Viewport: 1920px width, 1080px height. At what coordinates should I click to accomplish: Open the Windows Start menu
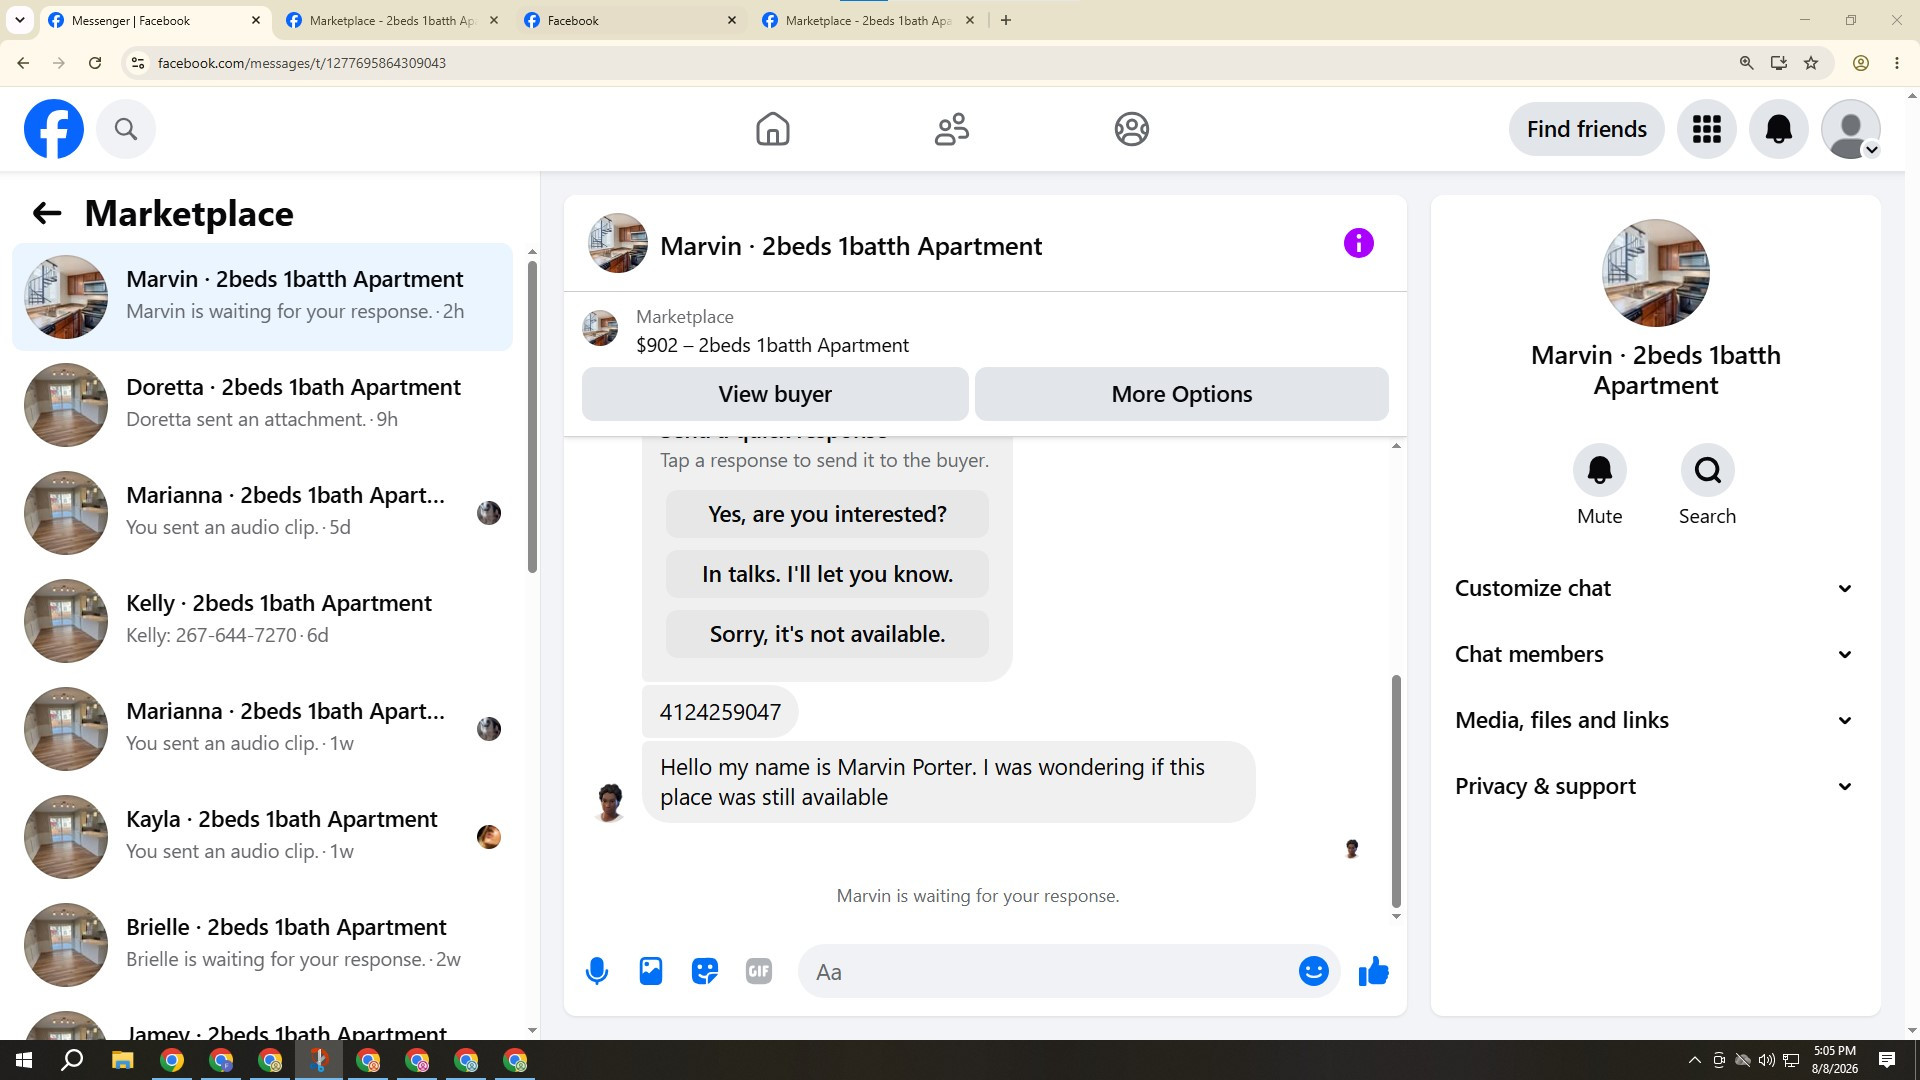click(x=24, y=1060)
